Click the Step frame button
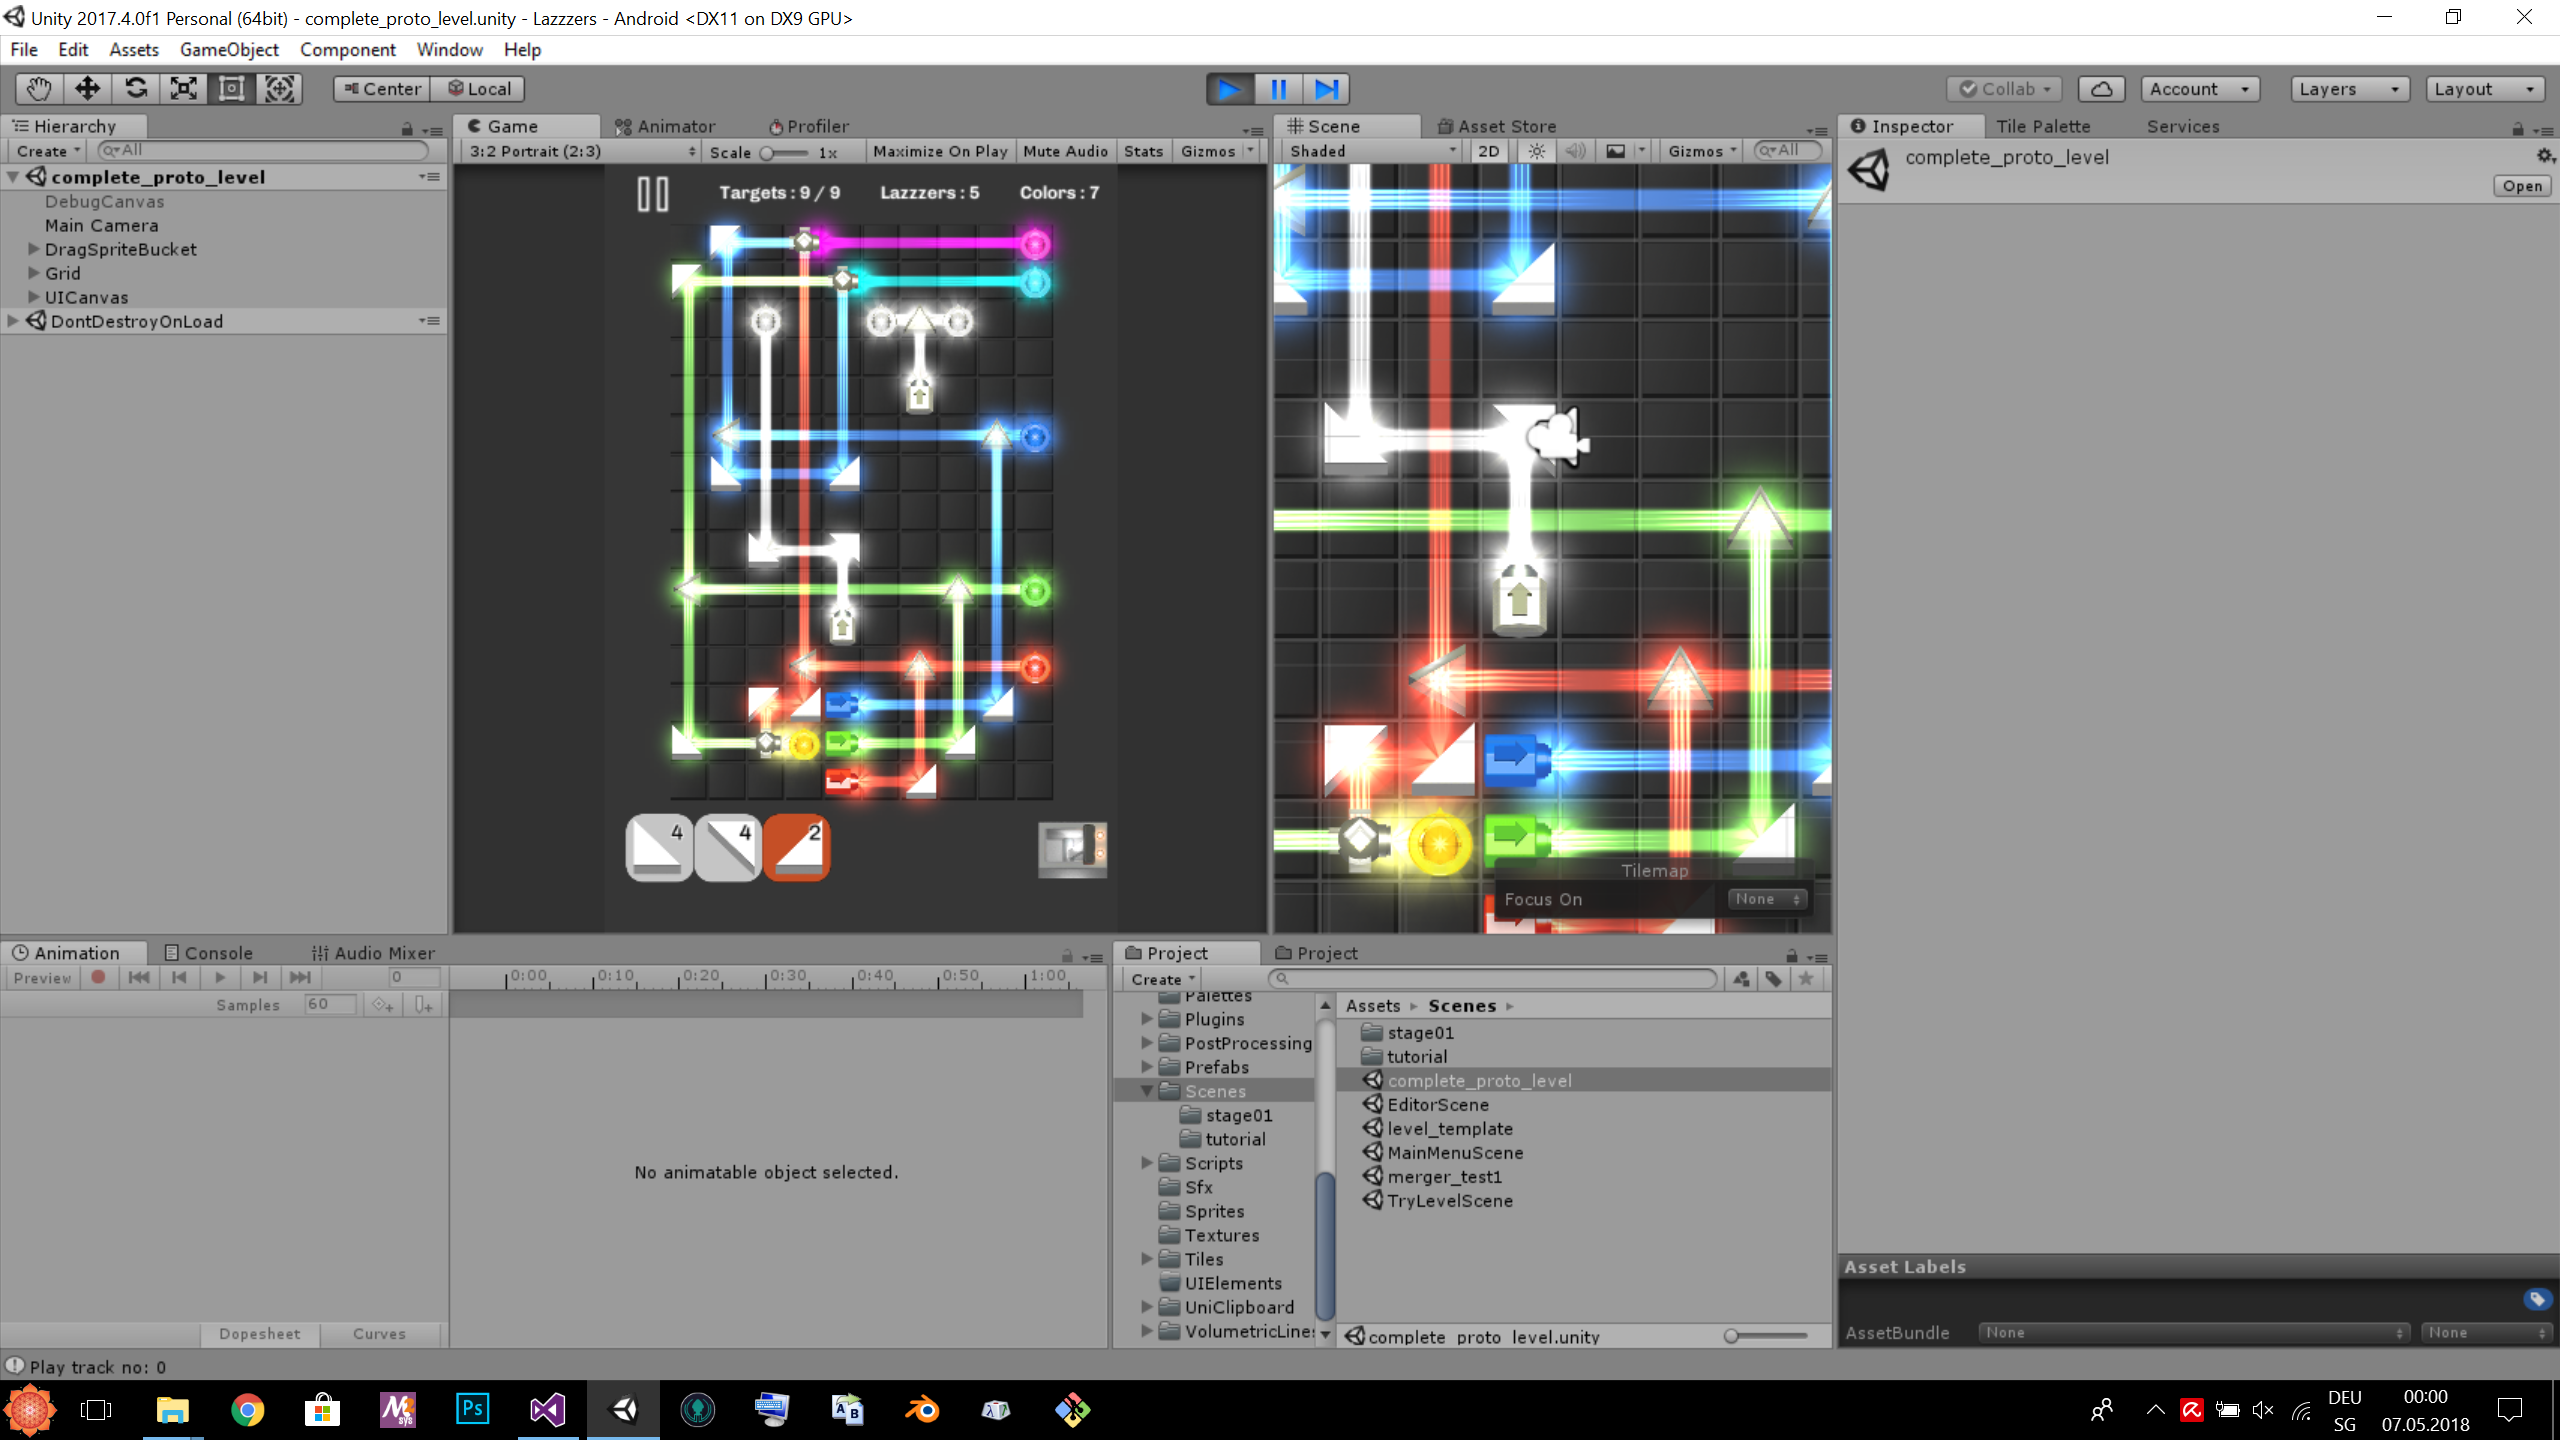Viewport: 2560px width, 1440px height. point(1326,89)
